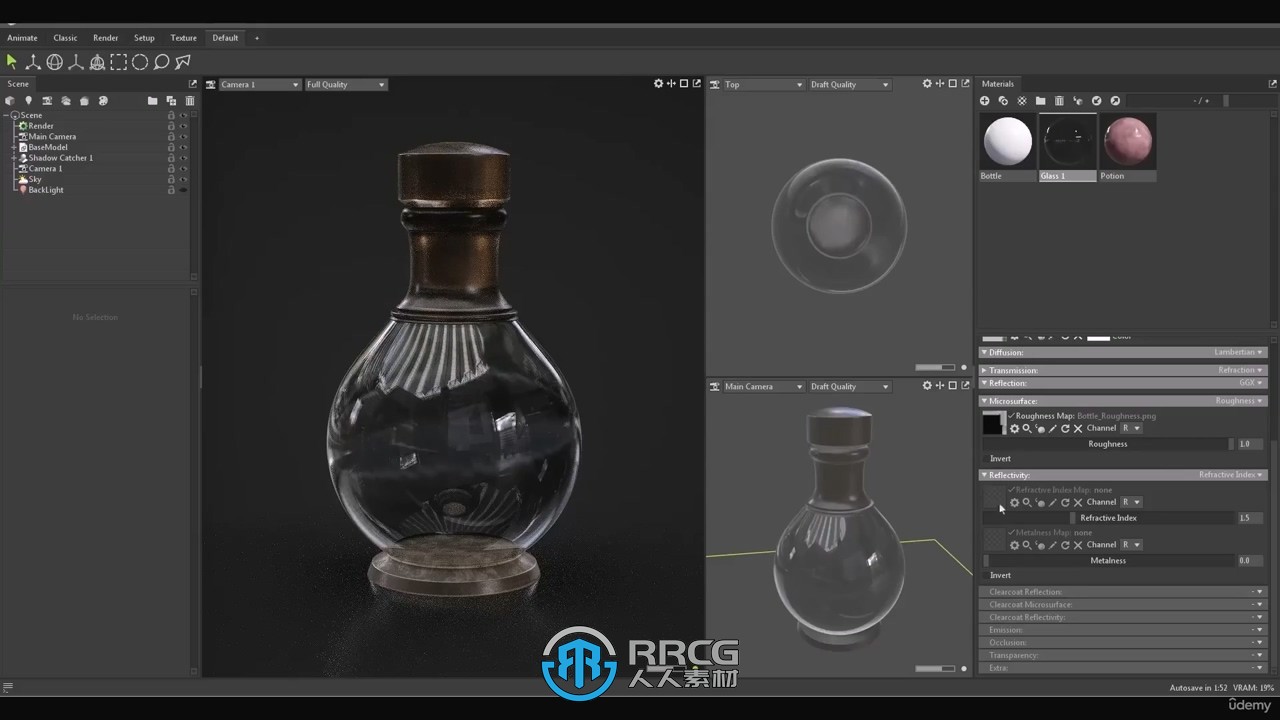Reload Roughness Map texture icon
This screenshot has width=1280, height=720.
click(x=1065, y=429)
